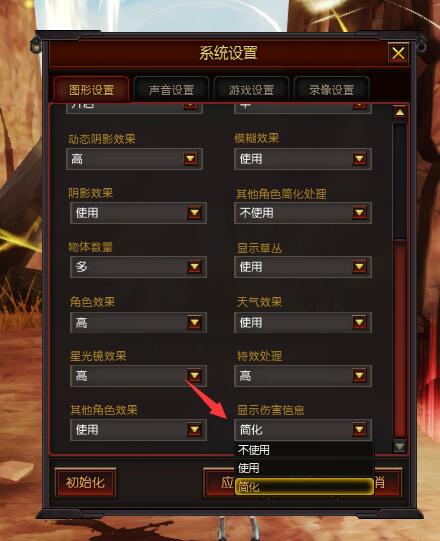The height and width of the screenshot is (541, 440).
Task: Expand 其他角色简化处理 dropdown arrow
Action: pyautogui.click(x=359, y=213)
